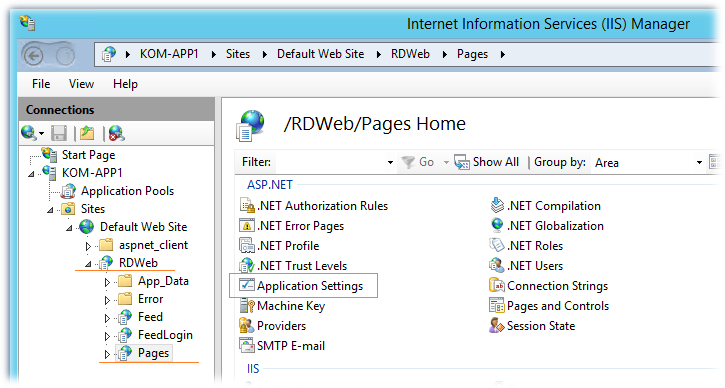
Task: Click the arrow after Pages in breadcrumb
Action: point(503,55)
